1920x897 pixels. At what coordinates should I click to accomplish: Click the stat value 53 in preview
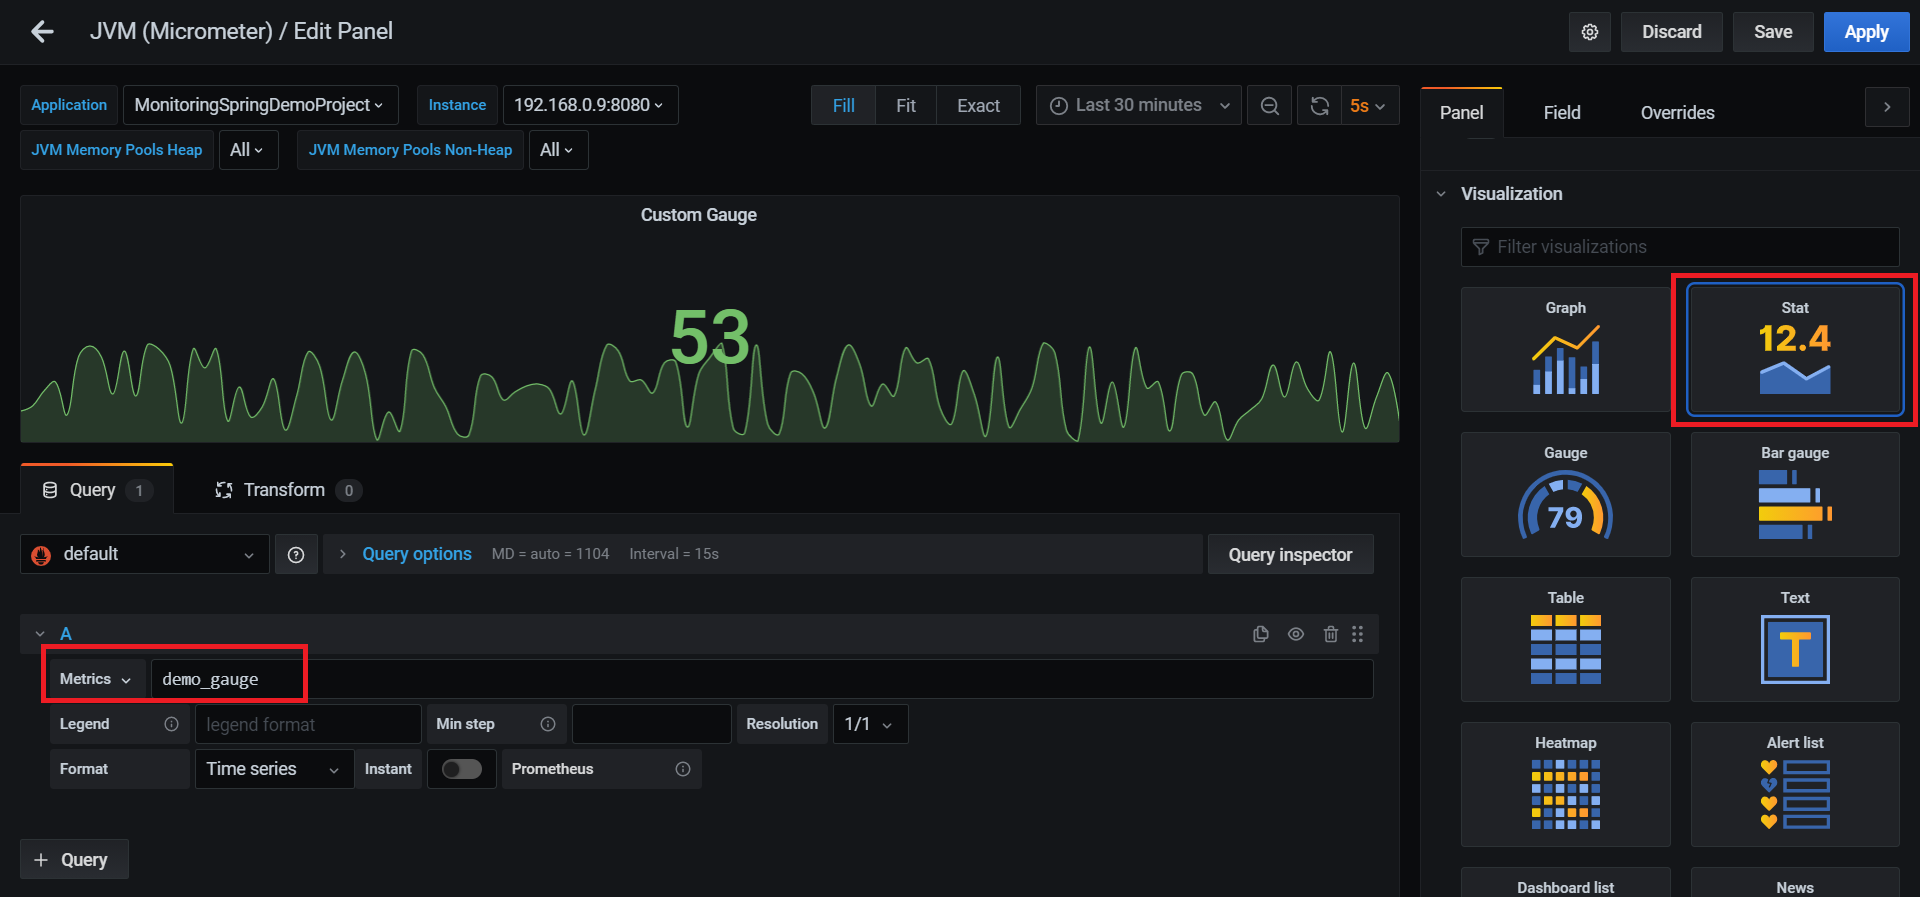[710, 337]
